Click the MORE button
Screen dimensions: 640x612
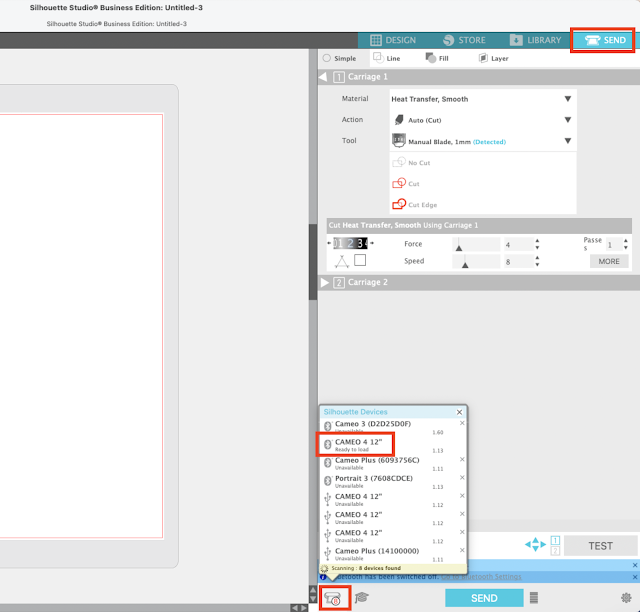coord(609,261)
